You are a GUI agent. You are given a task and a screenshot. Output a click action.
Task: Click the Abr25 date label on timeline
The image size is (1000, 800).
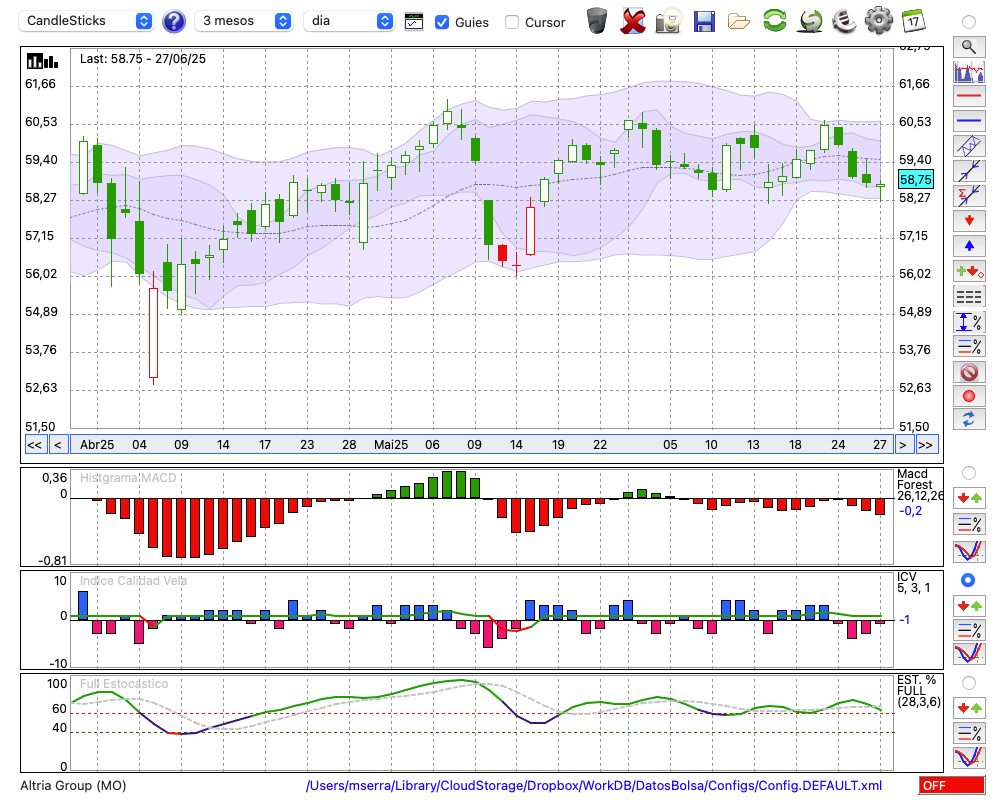(x=97, y=445)
